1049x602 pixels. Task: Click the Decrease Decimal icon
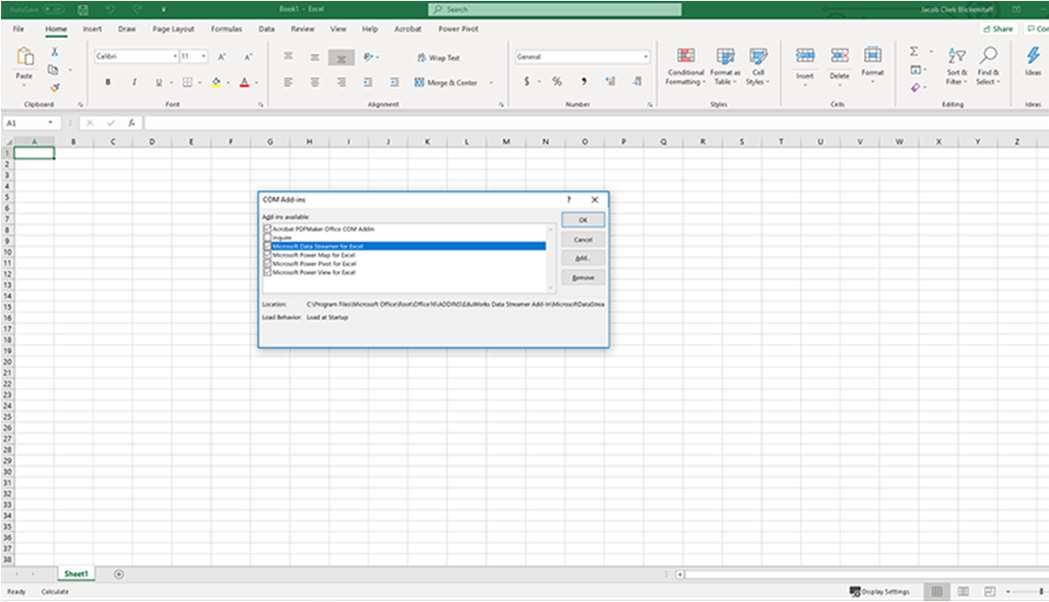click(x=637, y=81)
